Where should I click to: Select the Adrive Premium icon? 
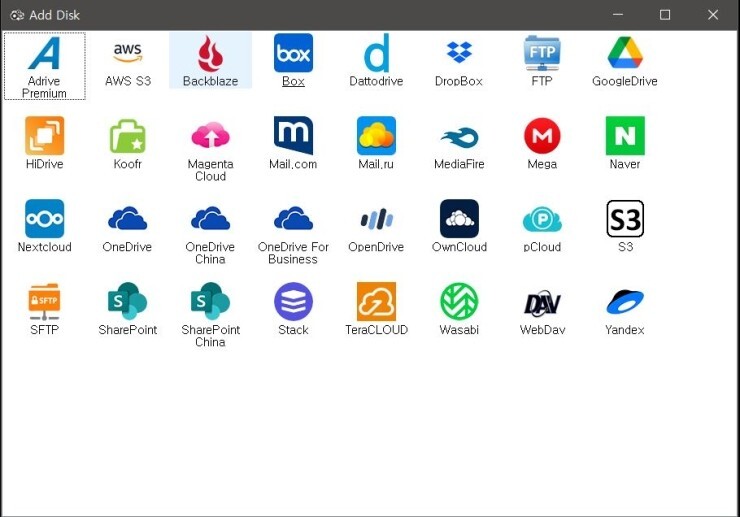44,53
